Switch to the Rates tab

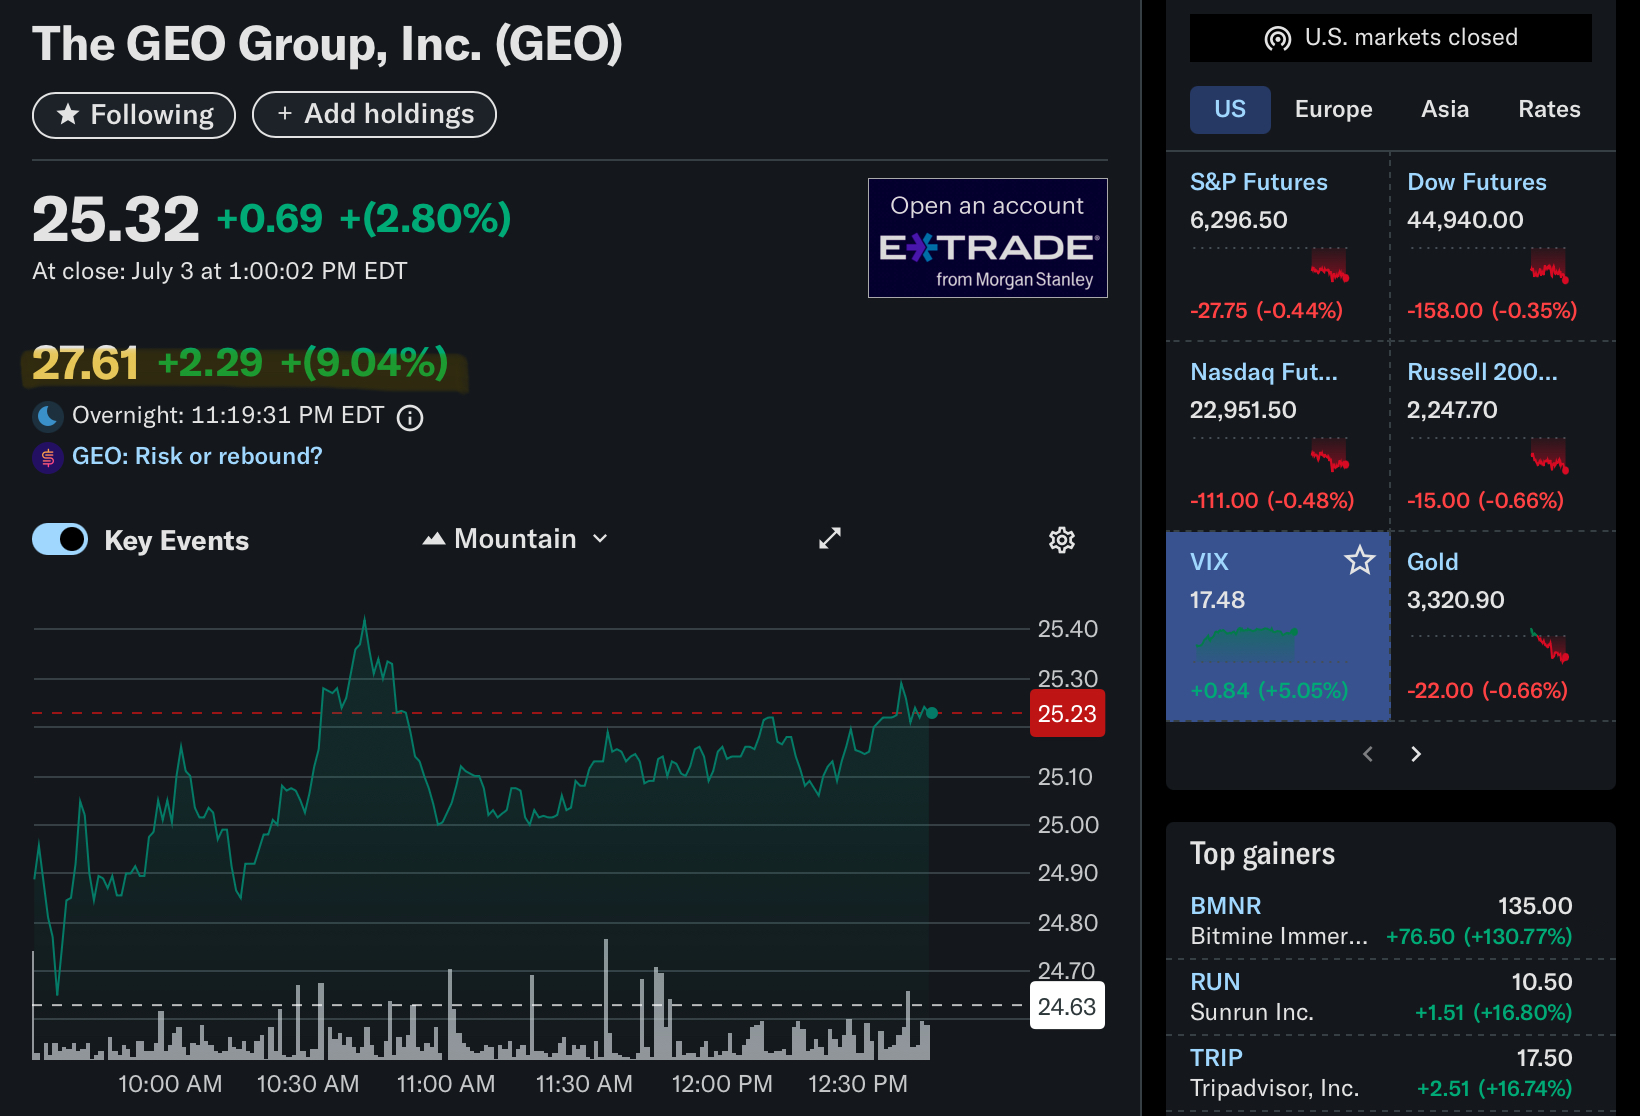point(1549,109)
